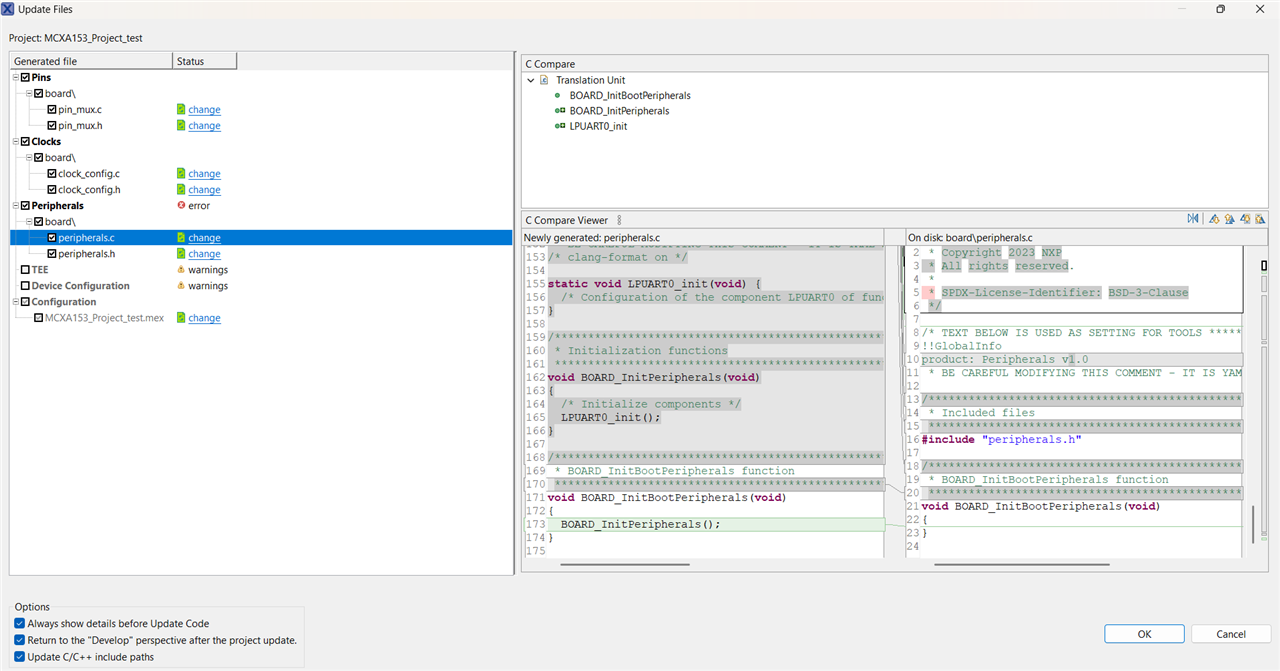
Task: Collapse the board folder under Clocks
Action: (29, 158)
